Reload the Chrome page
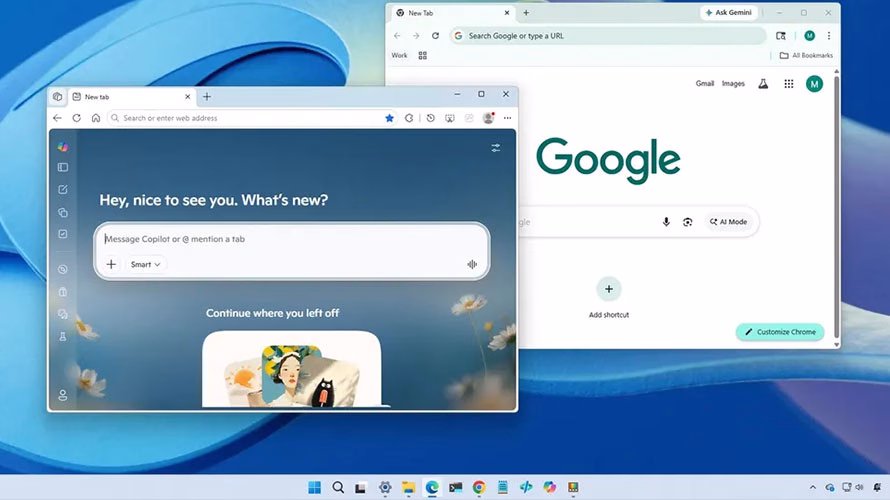This screenshot has width=890, height=500. click(x=435, y=36)
